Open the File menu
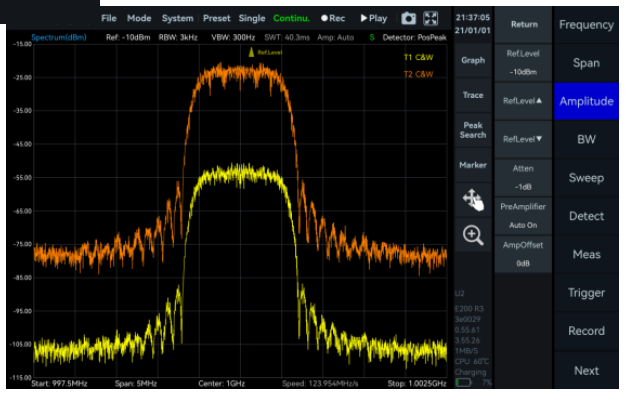 [109, 18]
